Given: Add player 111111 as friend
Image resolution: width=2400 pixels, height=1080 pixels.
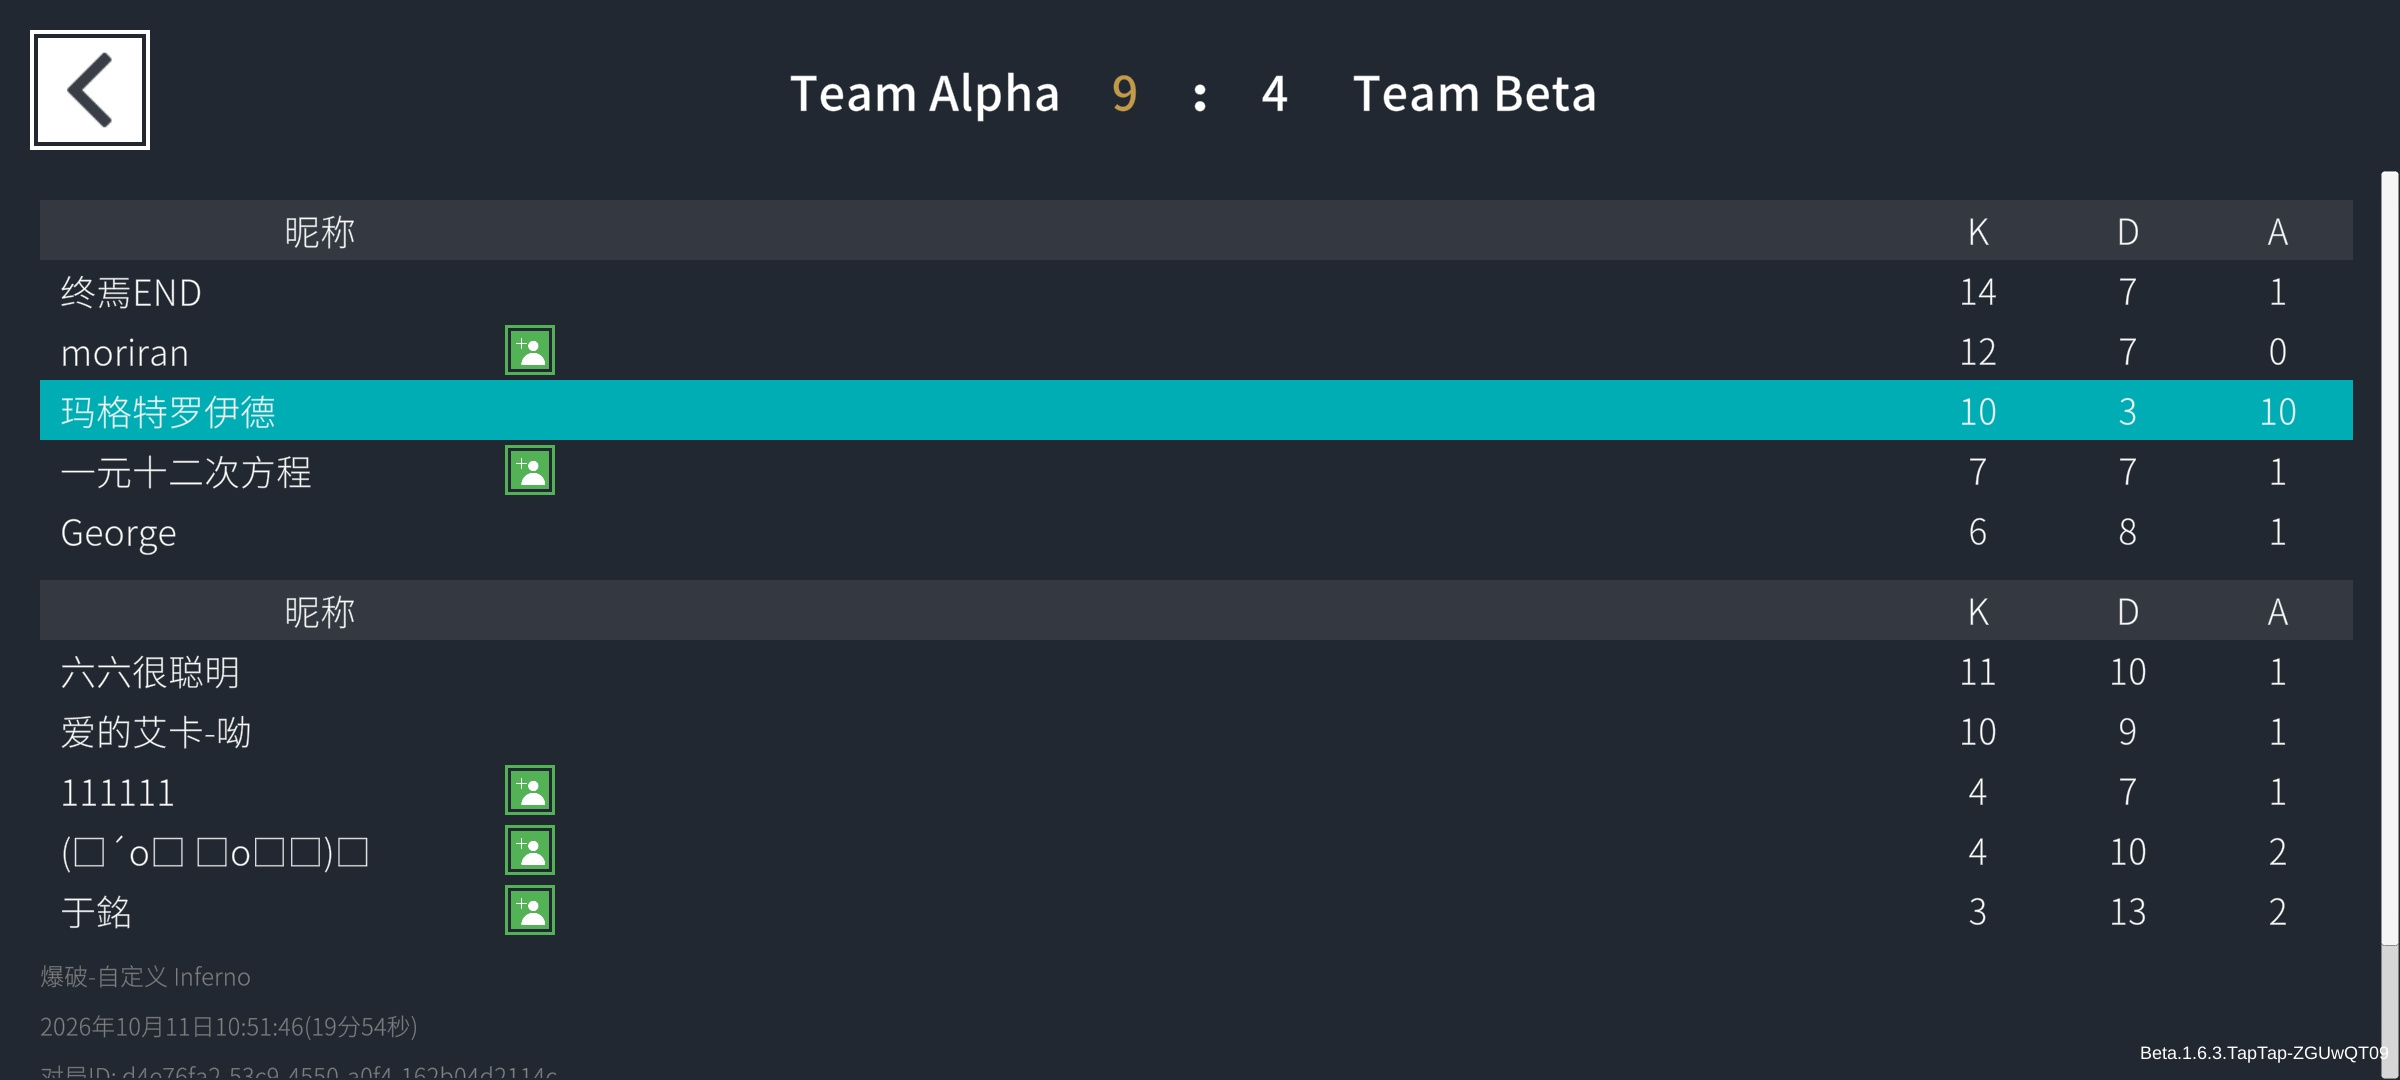Looking at the screenshot, I should 530,790.
